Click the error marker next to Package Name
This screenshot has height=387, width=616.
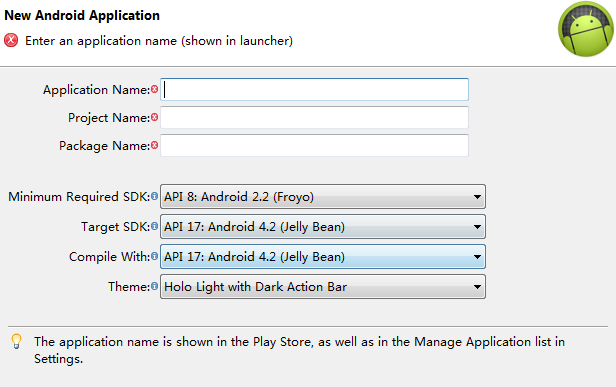tap(154, 145)
